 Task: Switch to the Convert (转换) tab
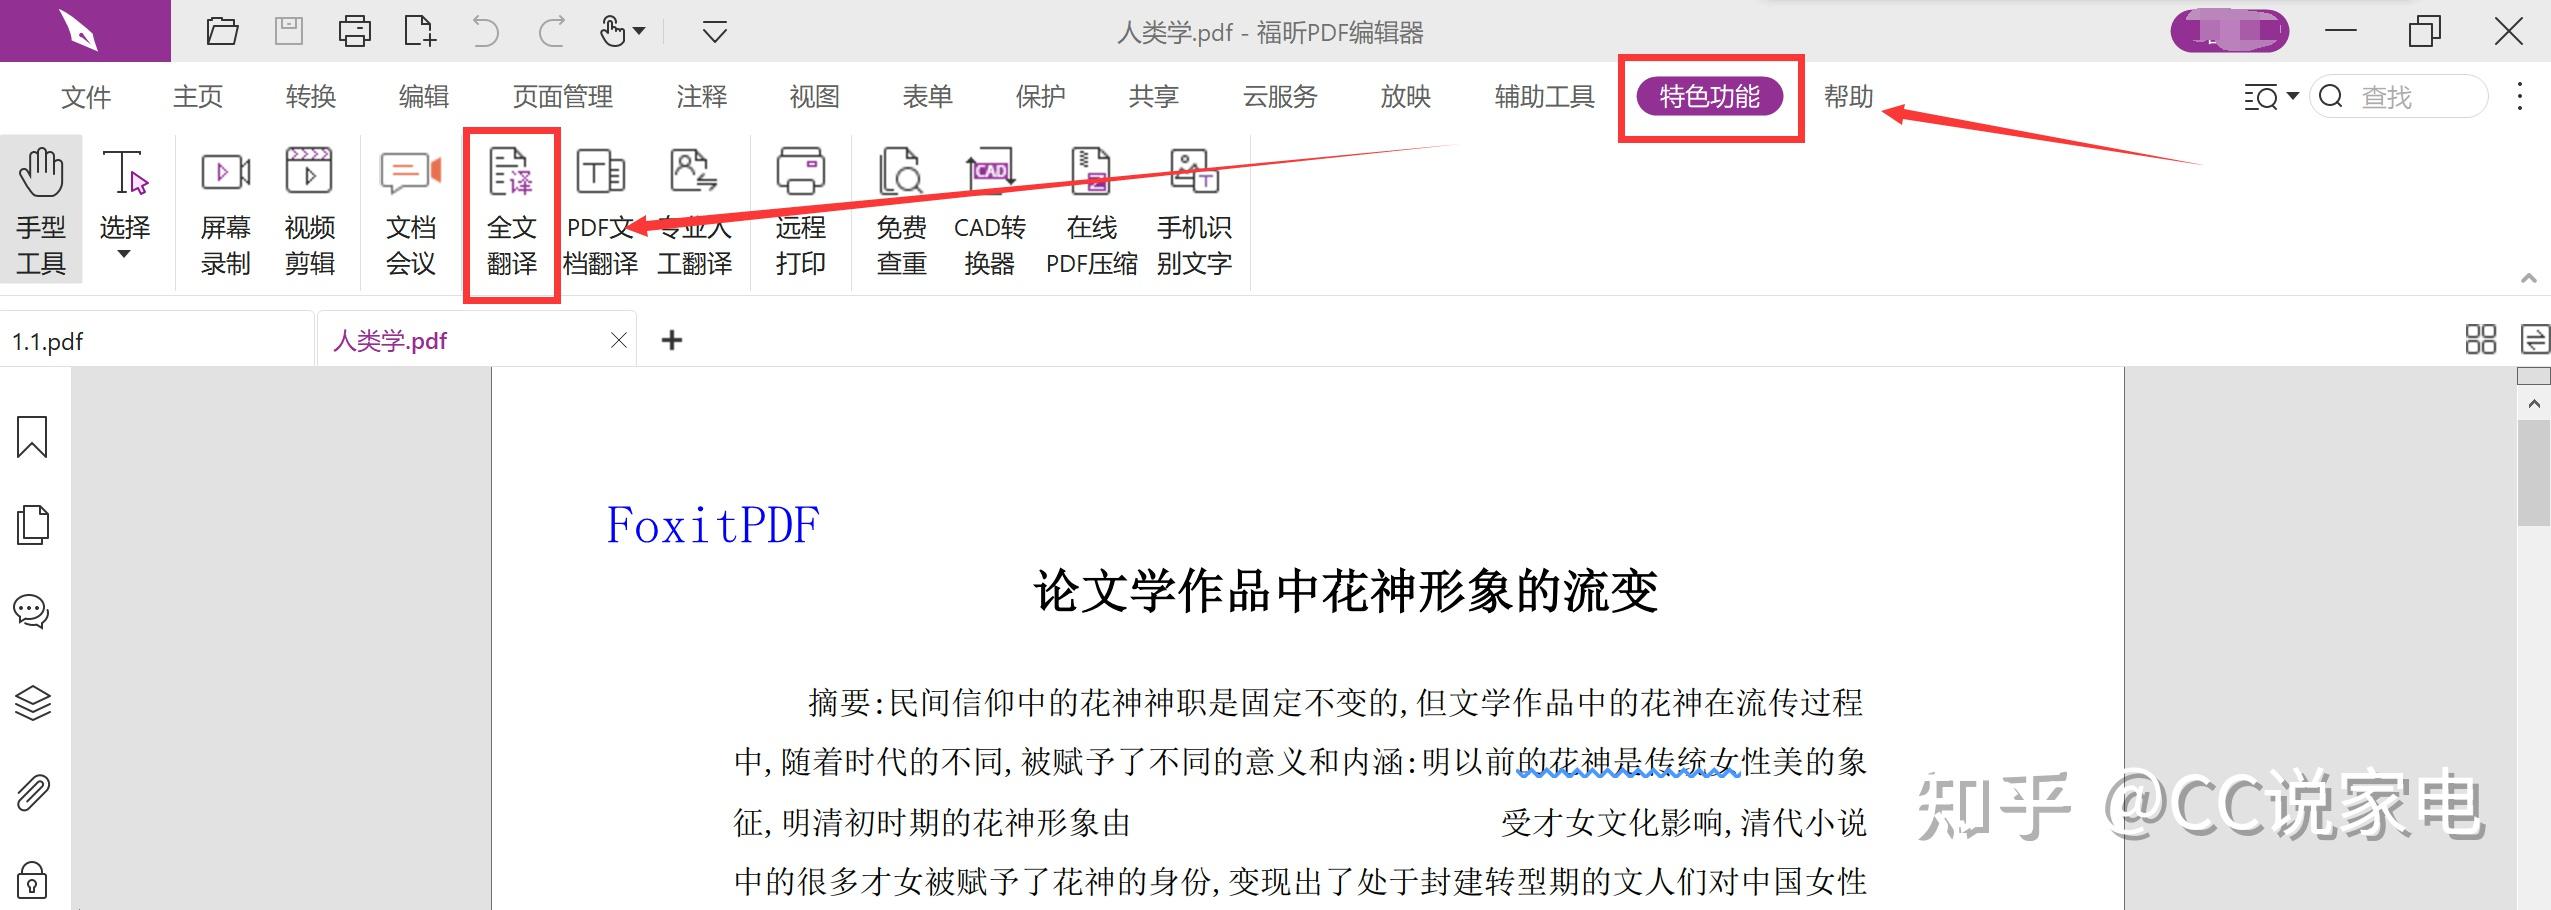click(x=311, y=97)
